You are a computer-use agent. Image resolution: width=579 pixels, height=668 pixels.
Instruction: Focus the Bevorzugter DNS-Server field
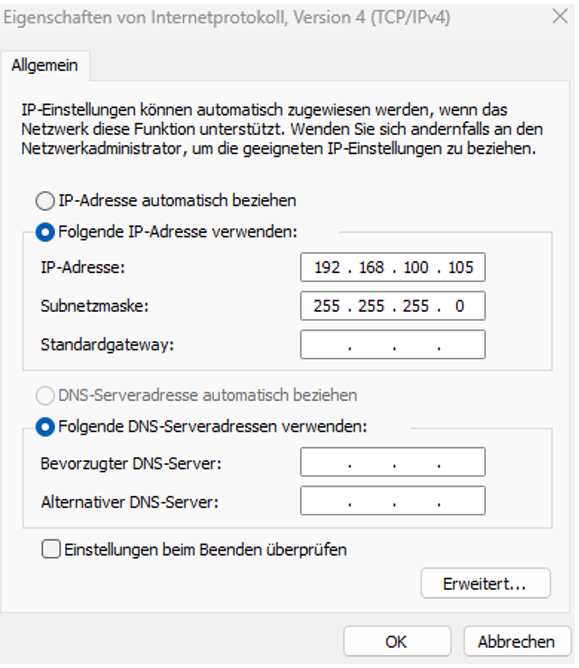coord(392,462)
